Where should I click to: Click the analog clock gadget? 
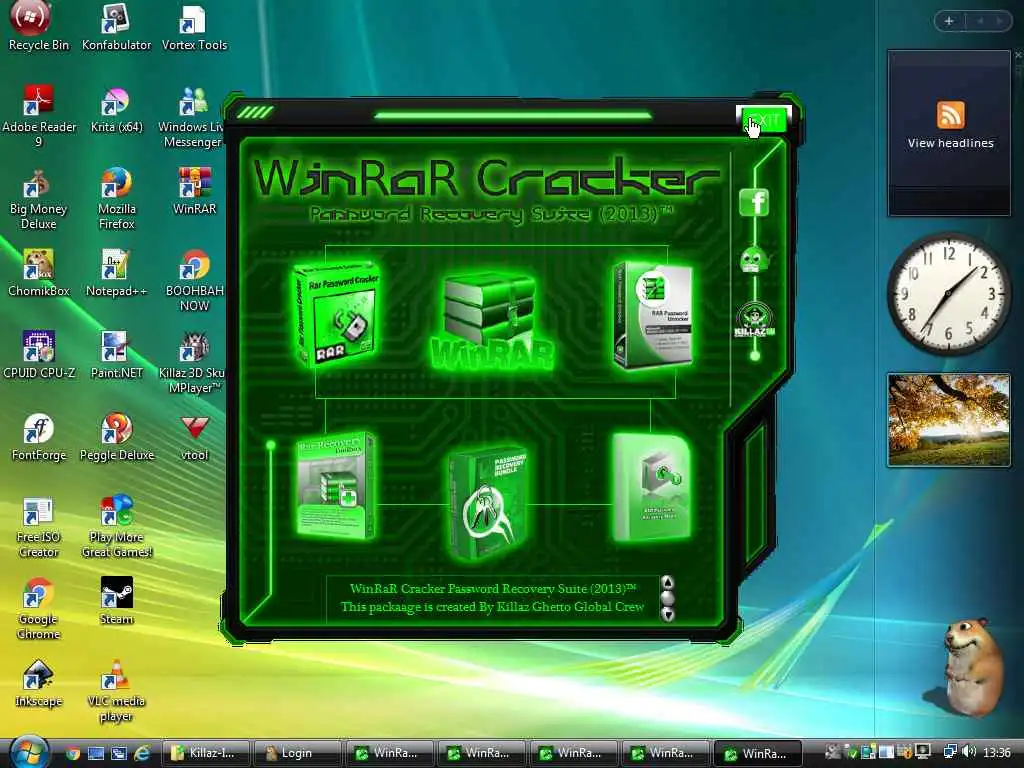[948, 294]
